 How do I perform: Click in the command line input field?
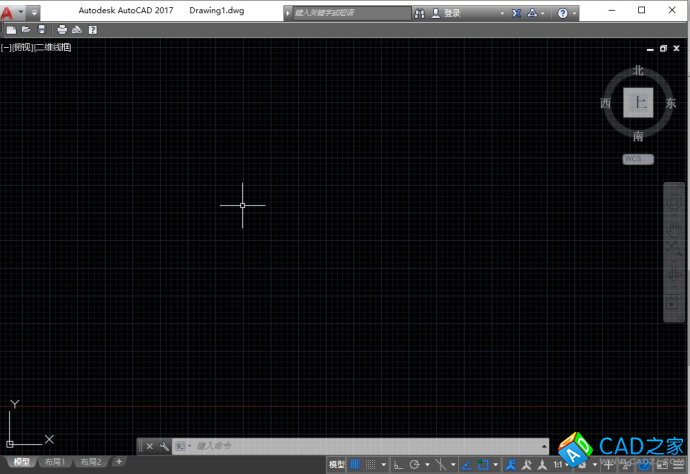click(360, 446)
